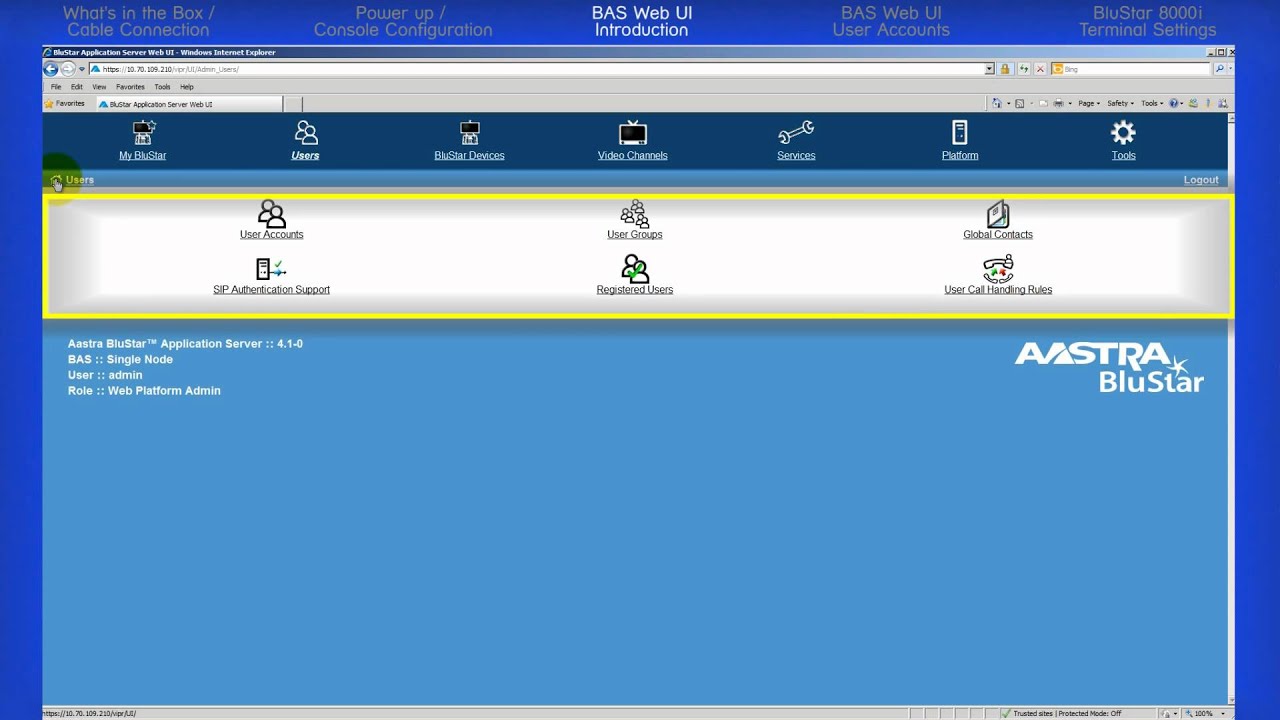This screenshot has height=720, width=1280.
Task: Stop loading with the red X icon
Action: coord(1040,69)
